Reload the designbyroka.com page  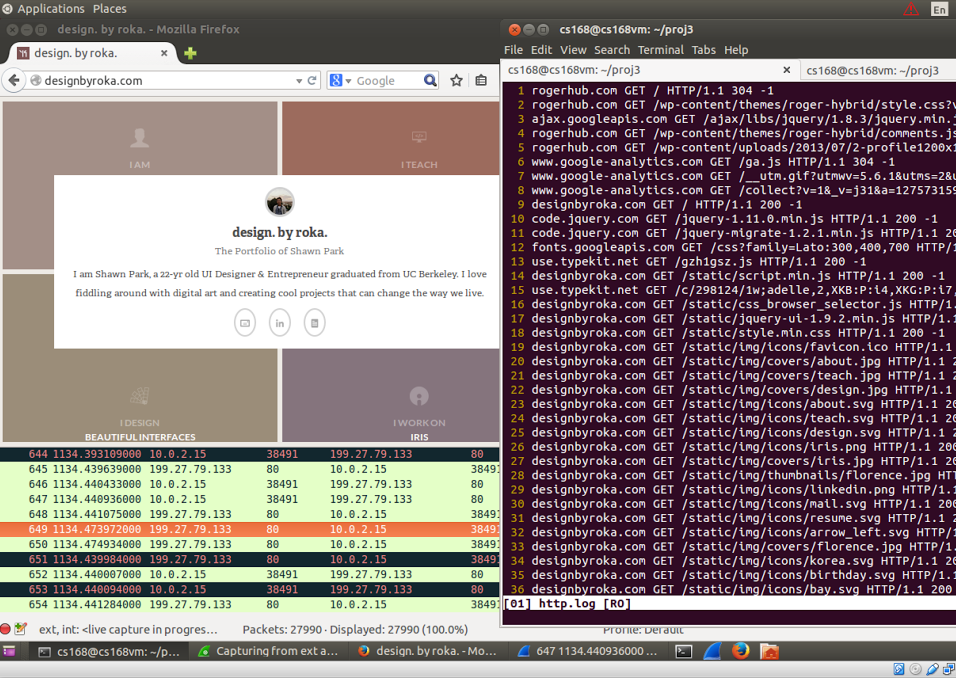pos(312,81)
